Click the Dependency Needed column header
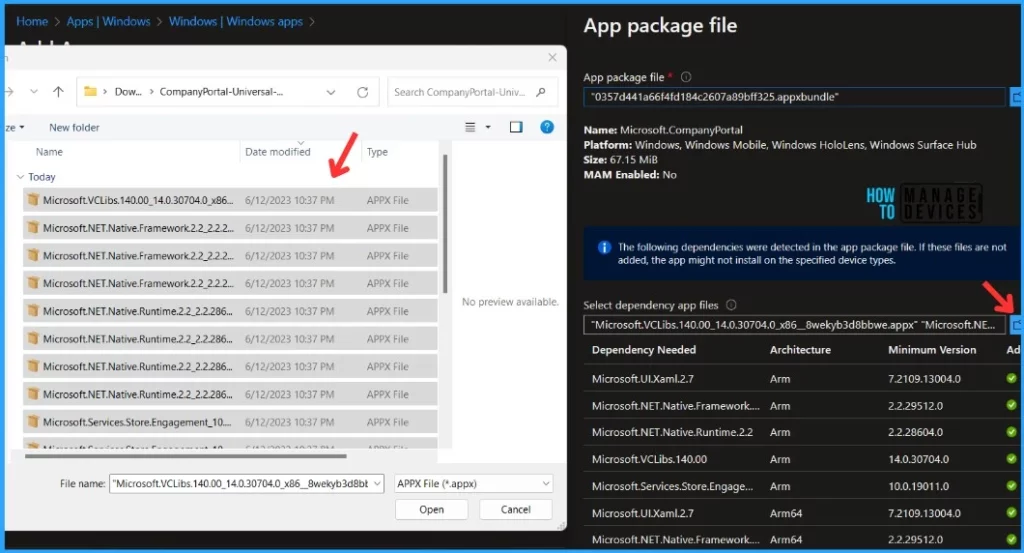 (643, 350)
